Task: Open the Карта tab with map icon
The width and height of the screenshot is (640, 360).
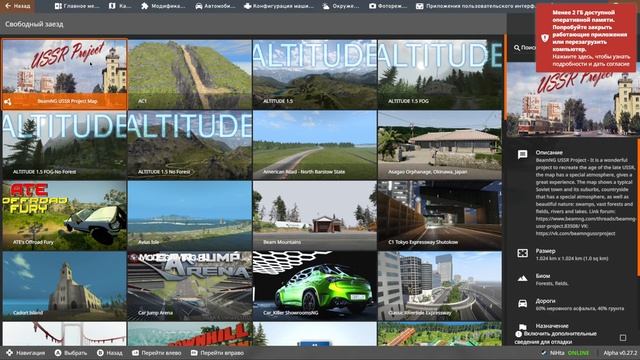Action: pos(120,6)
